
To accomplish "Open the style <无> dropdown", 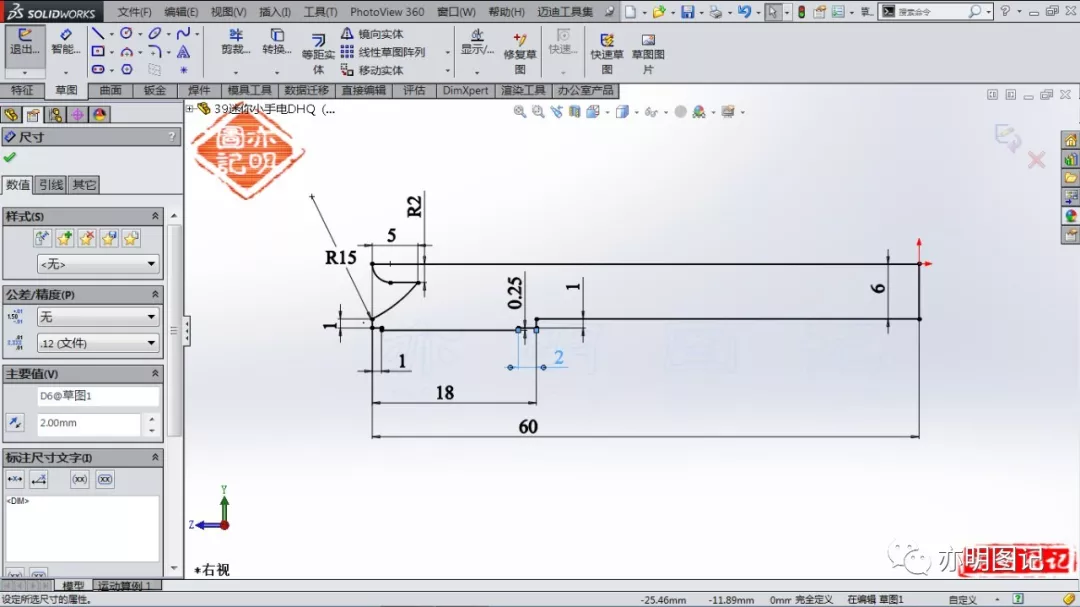I will pyautogui.click(x=98, y=264).
